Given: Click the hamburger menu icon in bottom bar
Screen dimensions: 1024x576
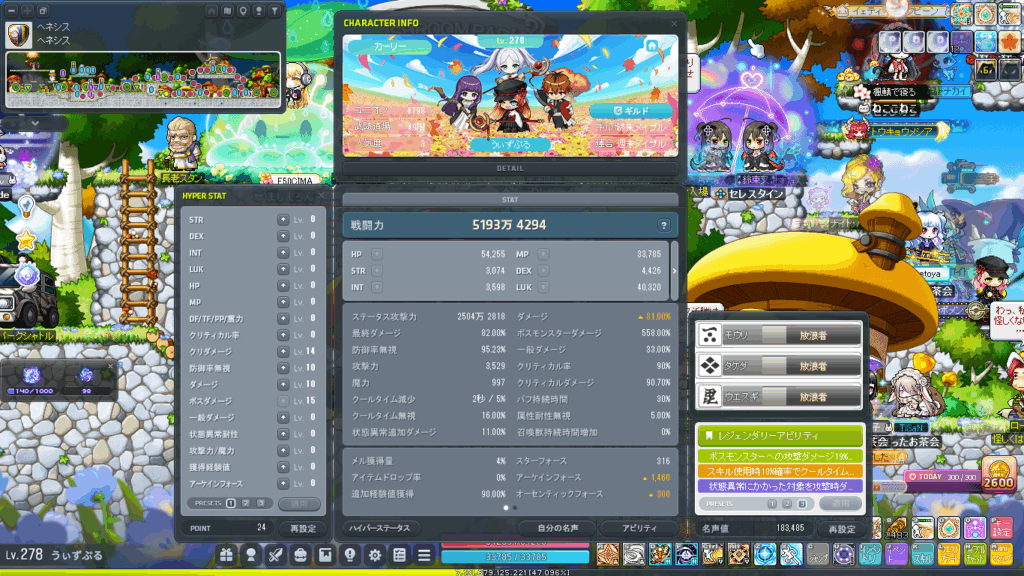Looking at the screenshot, I should click(424, 554).
